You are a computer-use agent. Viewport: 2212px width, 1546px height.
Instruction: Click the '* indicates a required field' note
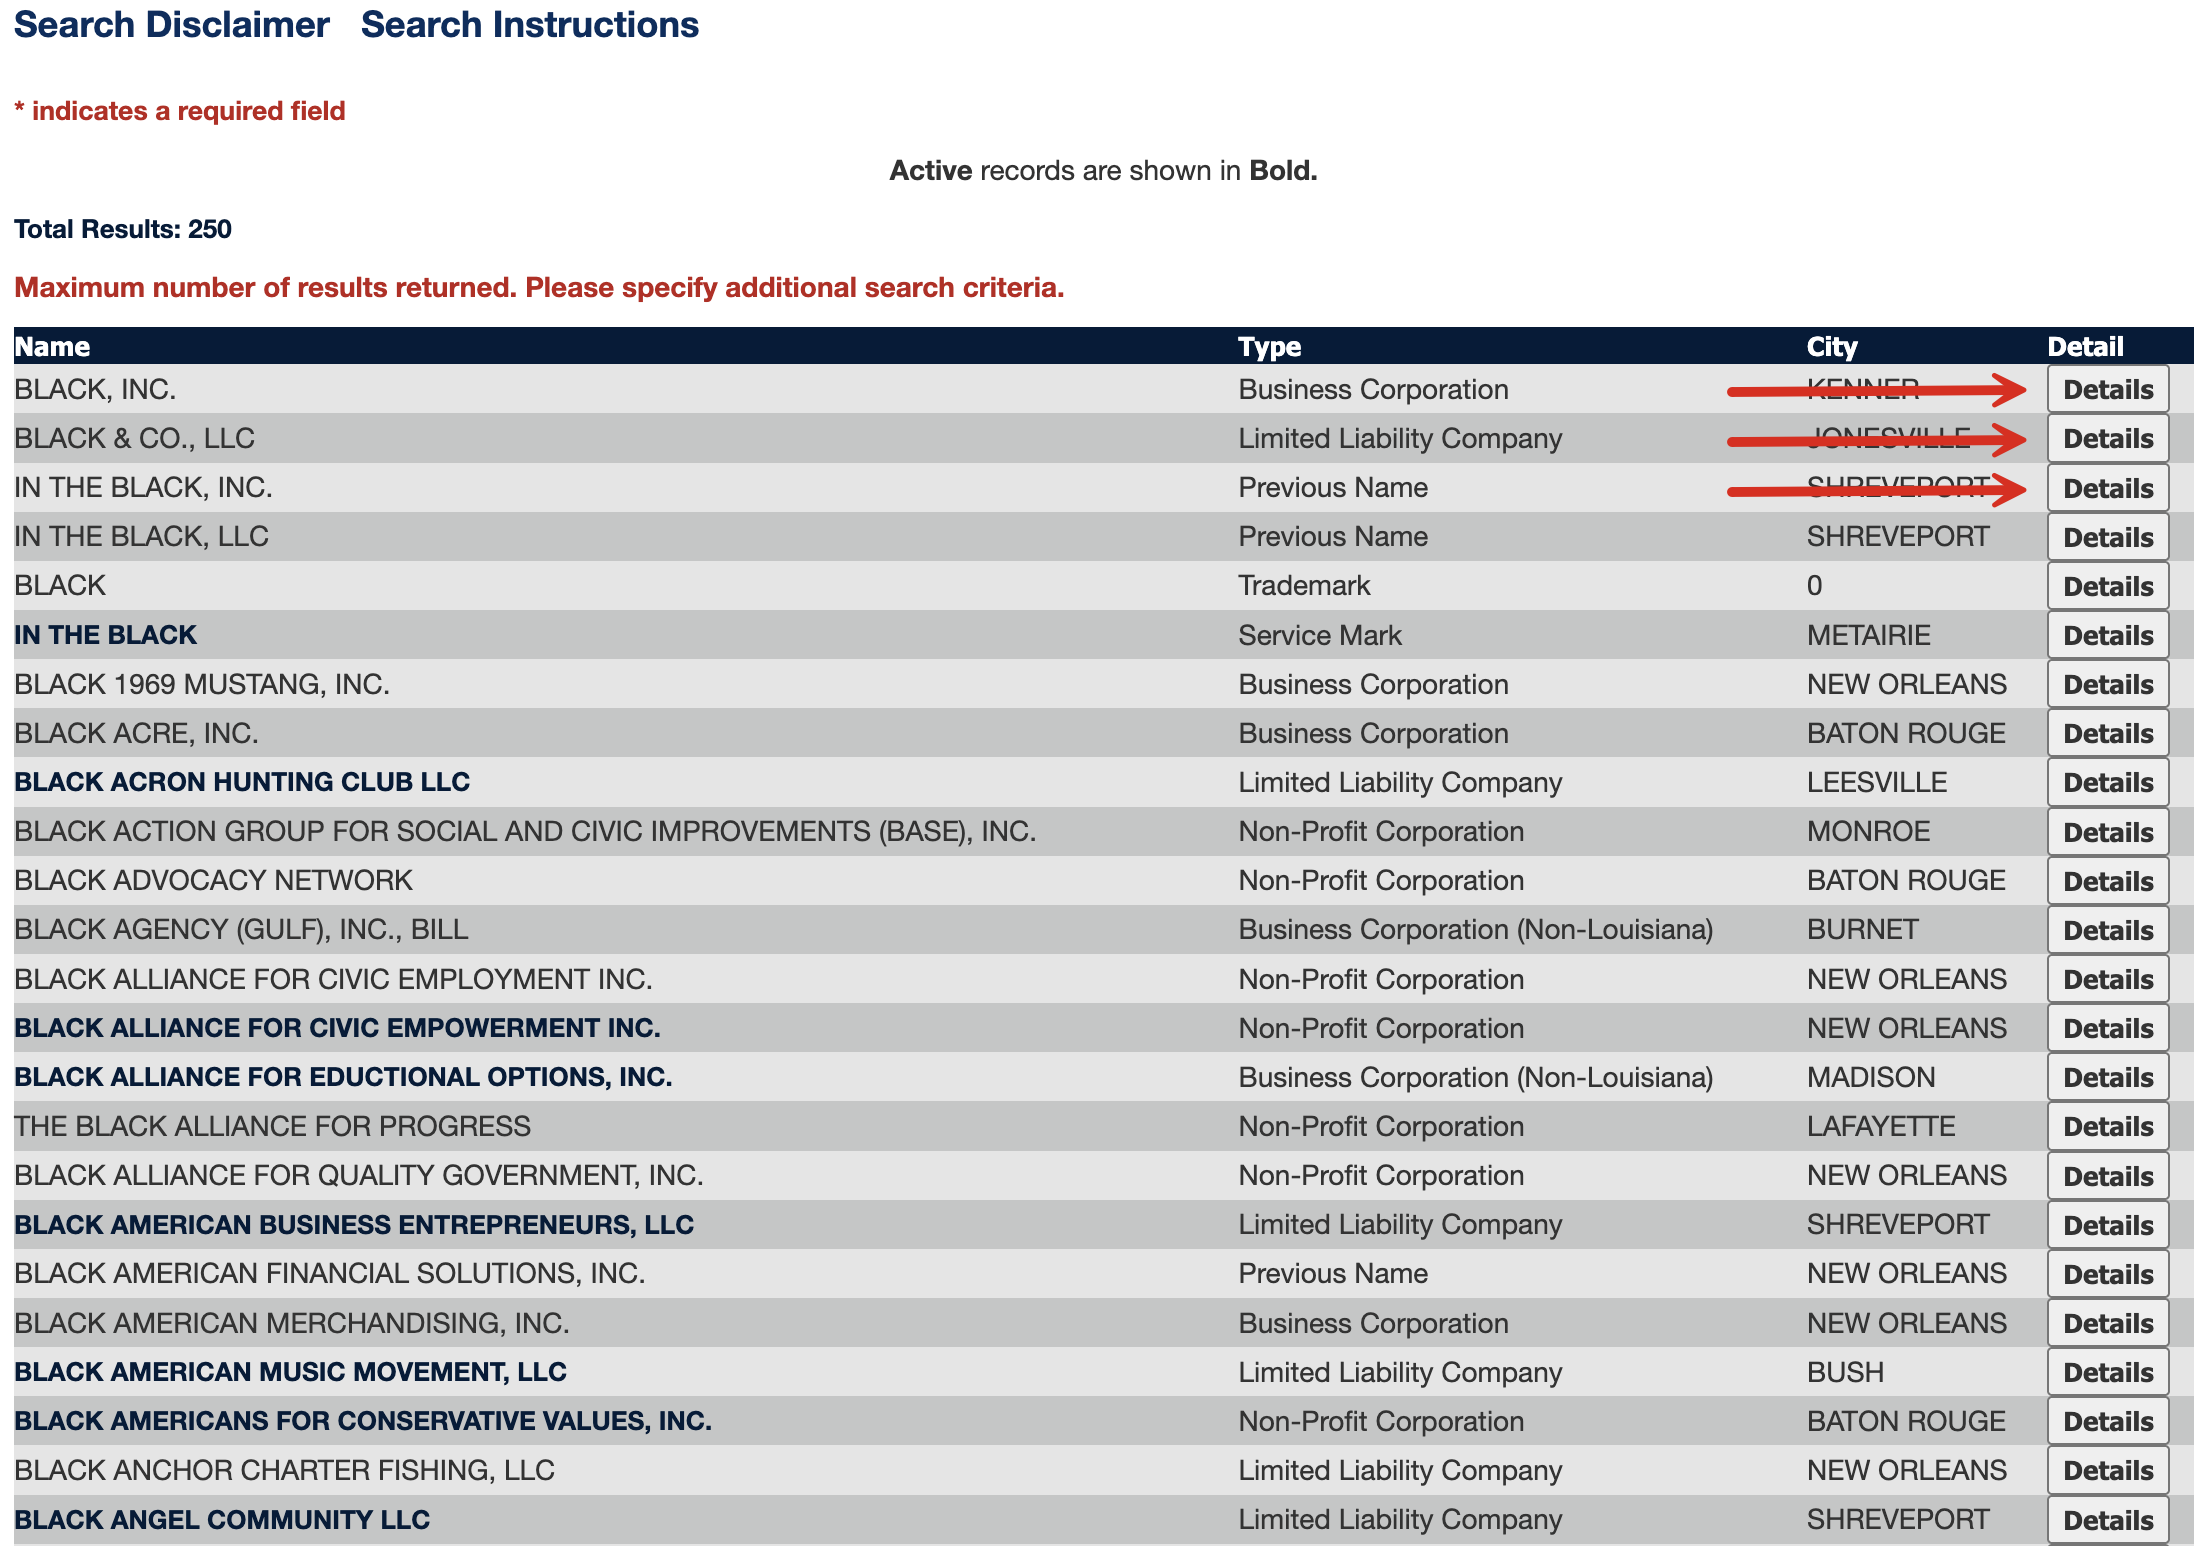click(180, 111)
